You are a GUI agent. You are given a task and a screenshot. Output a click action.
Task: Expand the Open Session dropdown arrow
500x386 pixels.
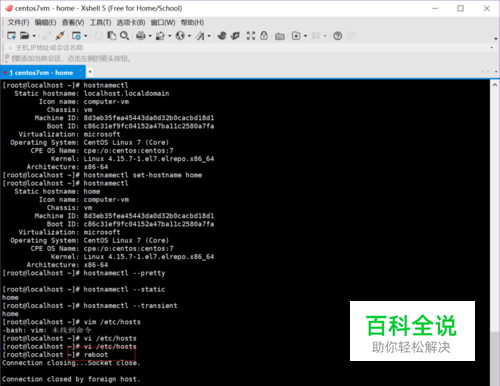tap(34, 36)
